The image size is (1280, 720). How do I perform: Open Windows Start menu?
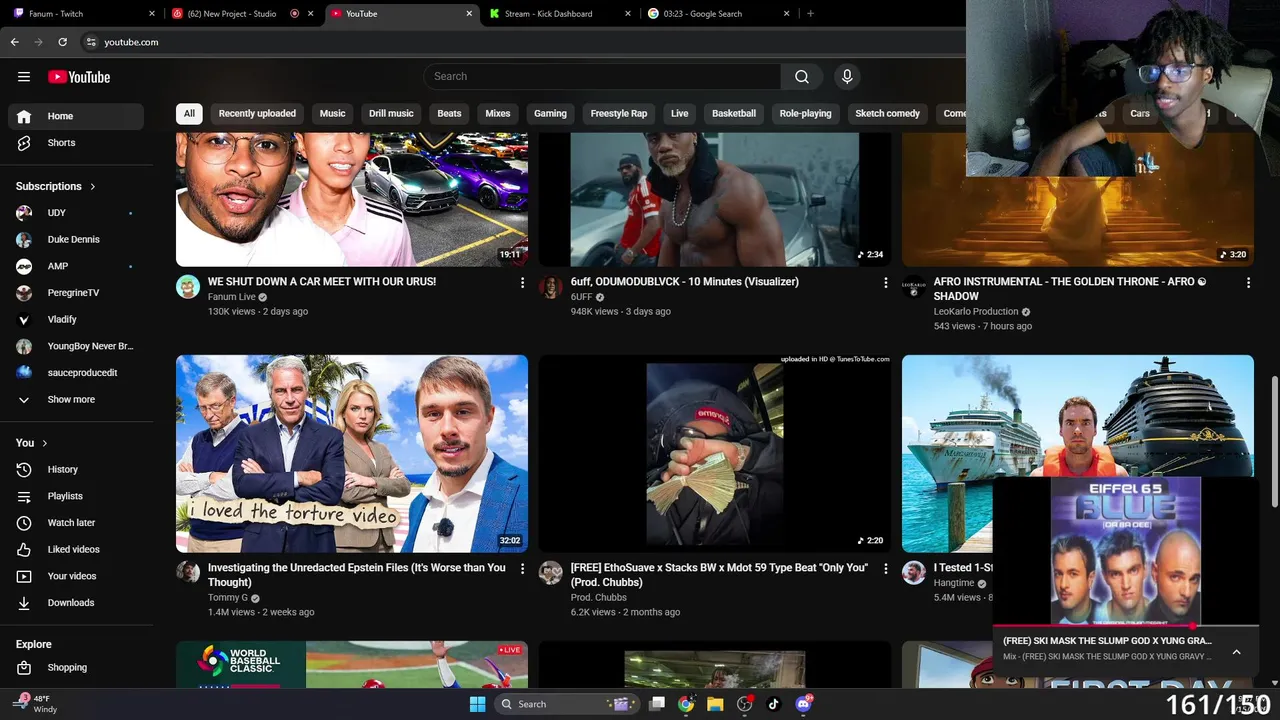coord(477,704)
